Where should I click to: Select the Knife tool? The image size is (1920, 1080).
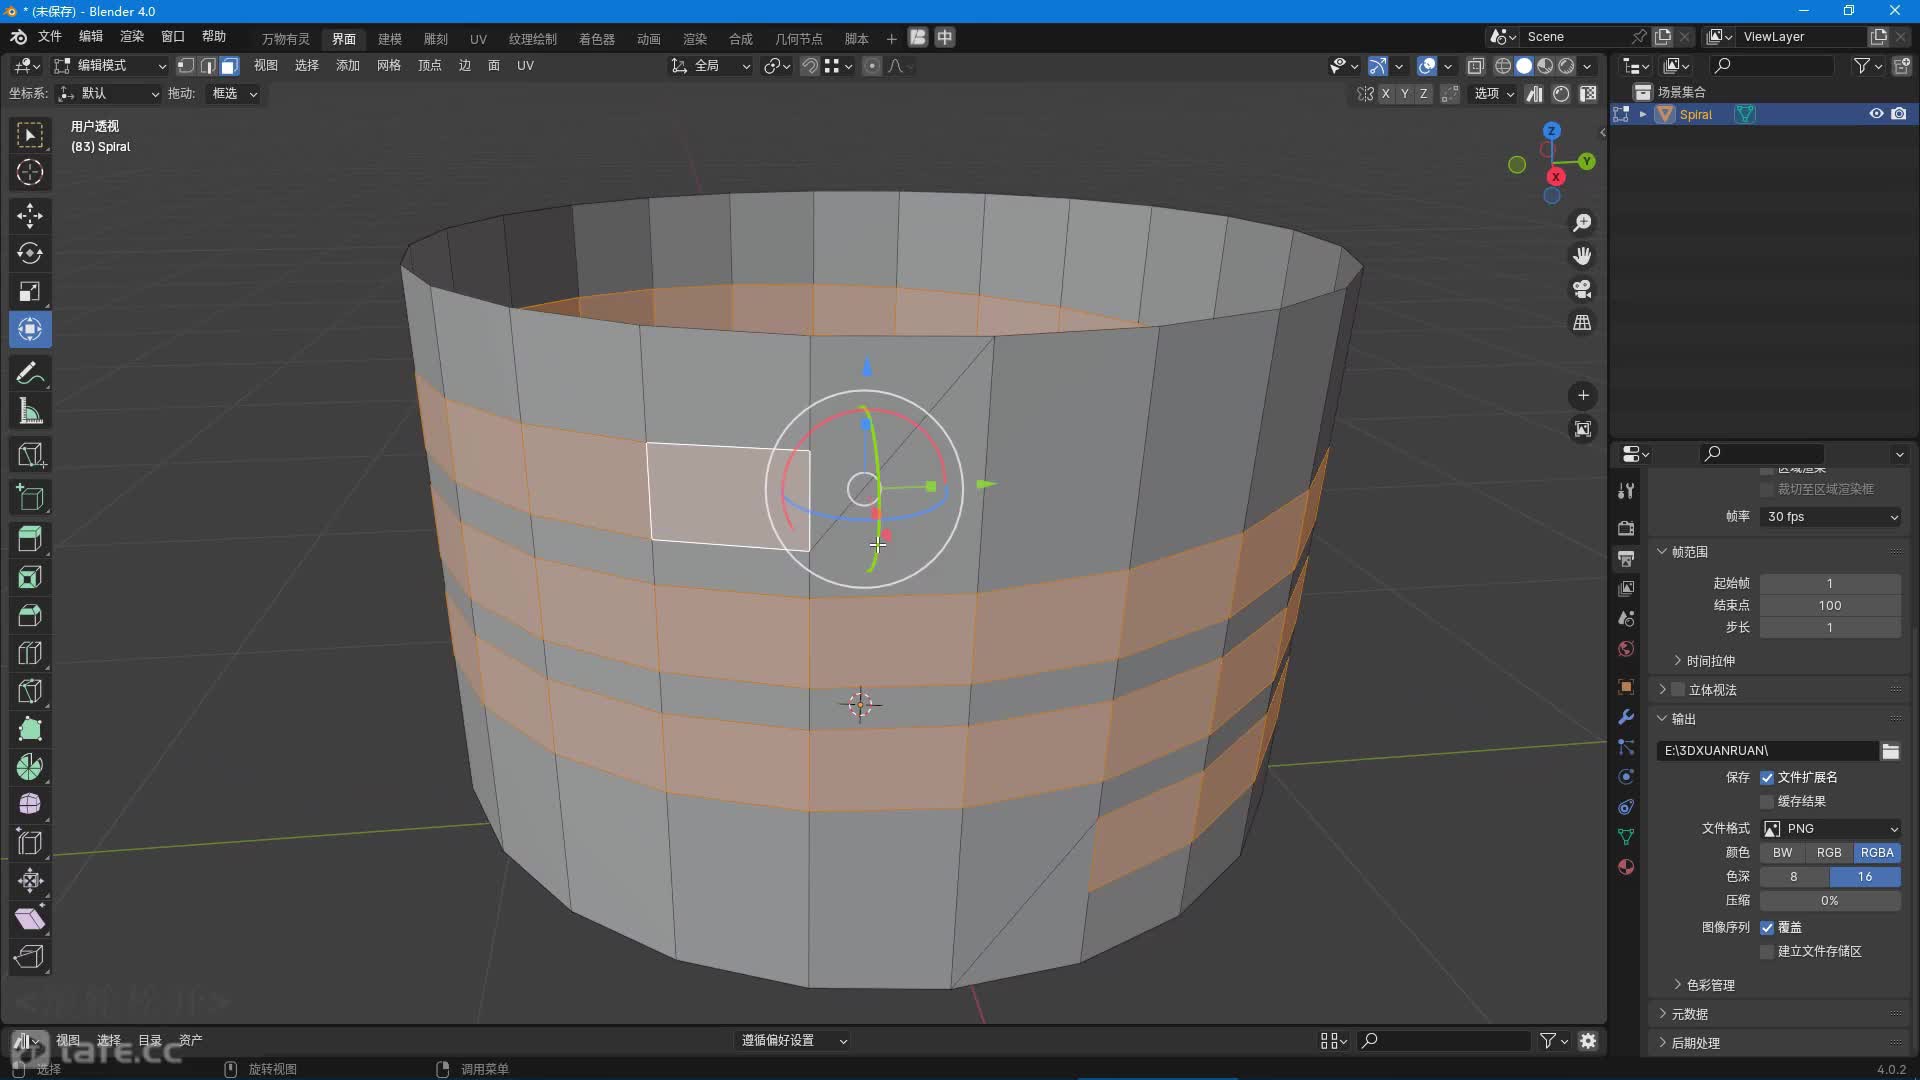30,691
